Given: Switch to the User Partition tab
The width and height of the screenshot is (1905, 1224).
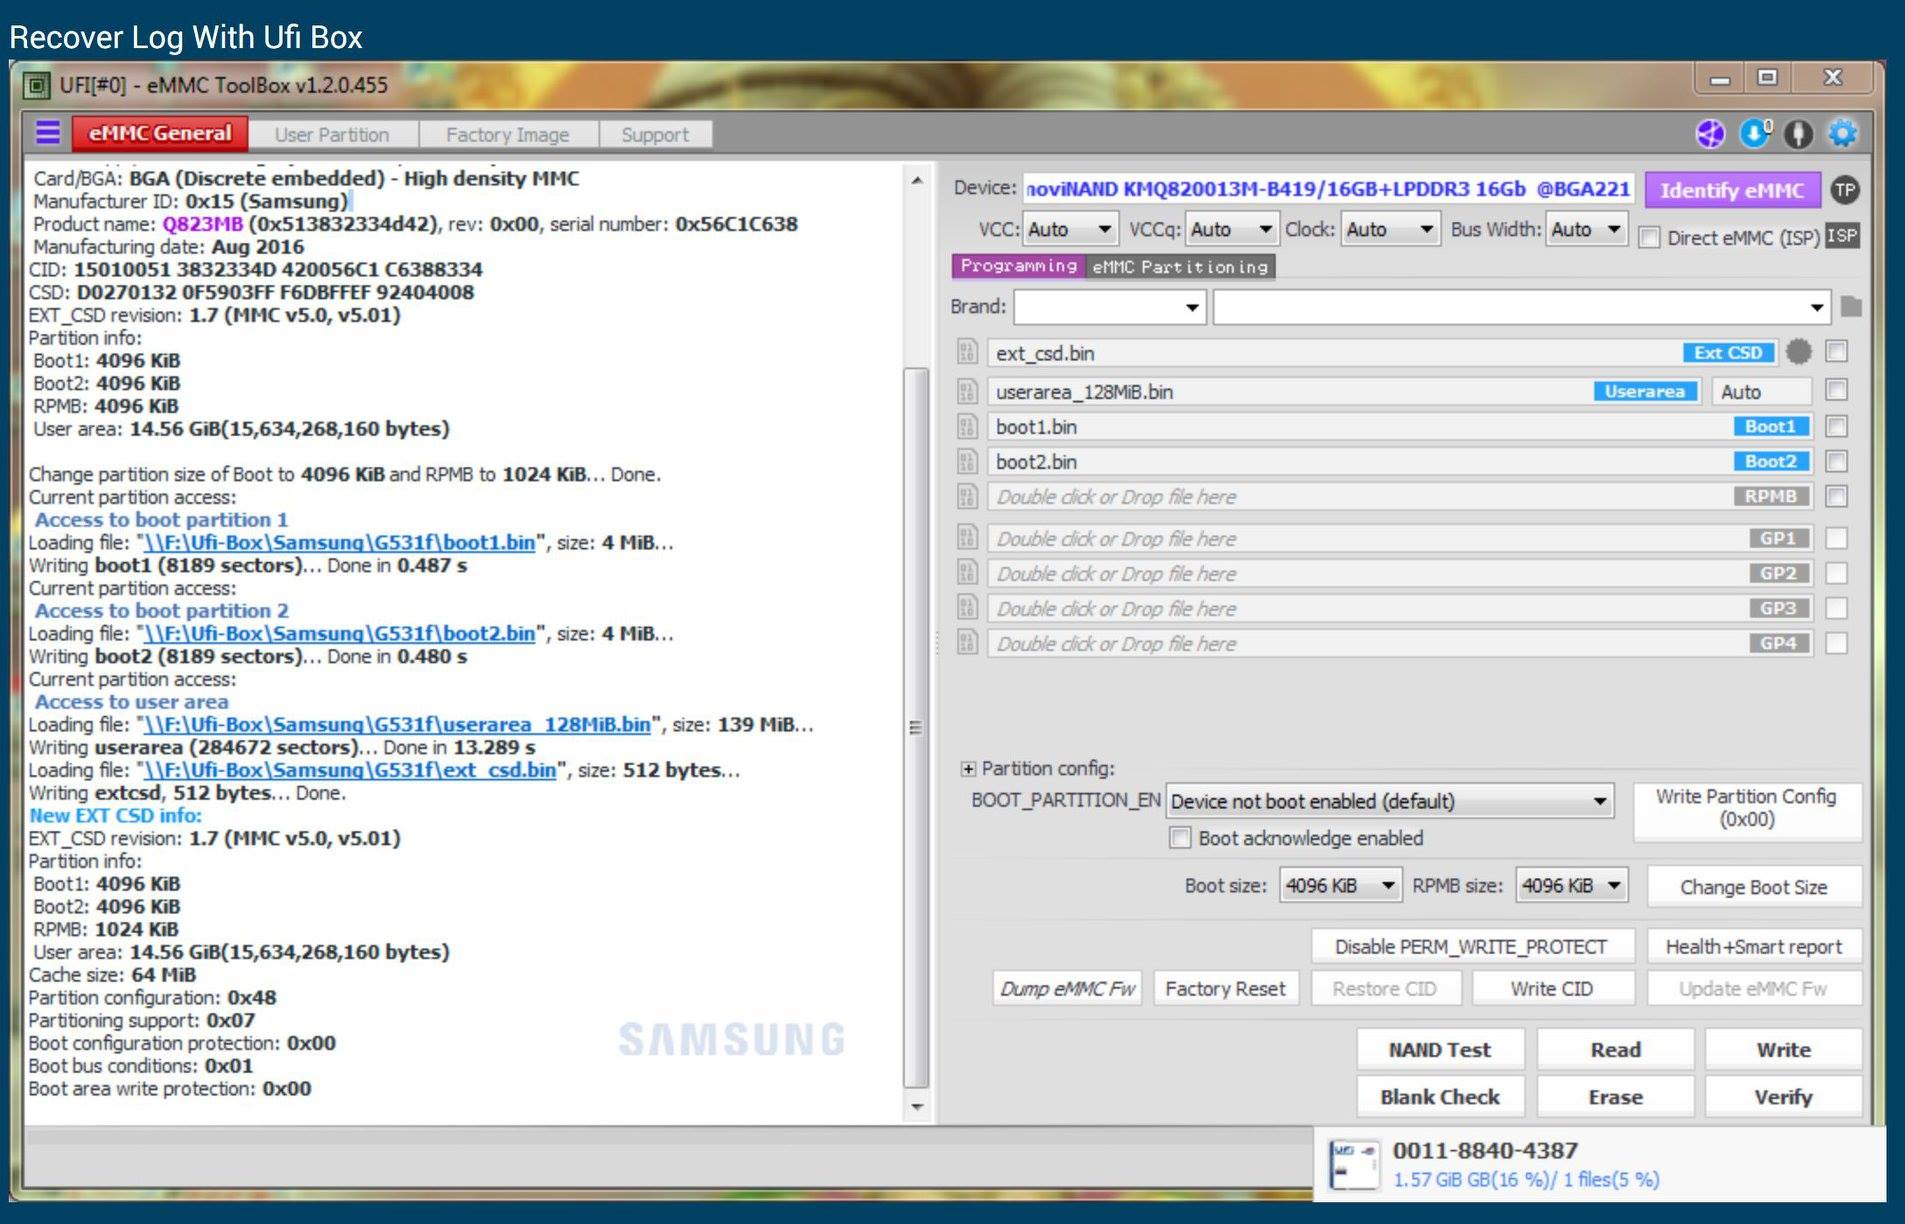Looking at the screenshot, I should tap(332, 135).
